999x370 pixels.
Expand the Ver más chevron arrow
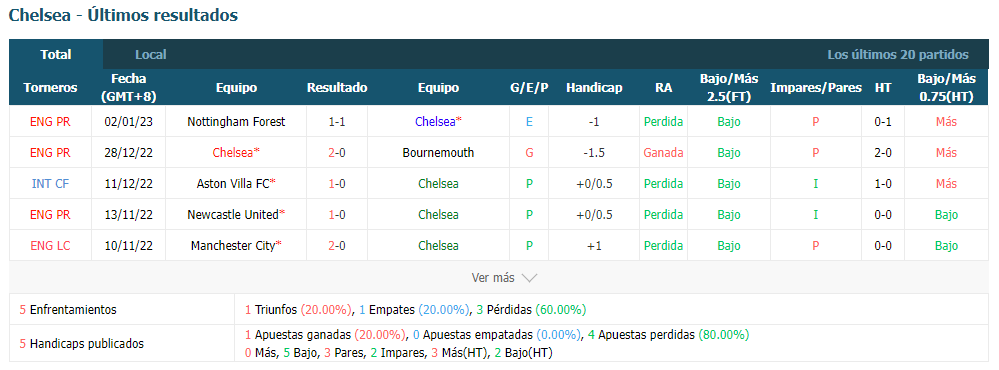pos(529,278)
